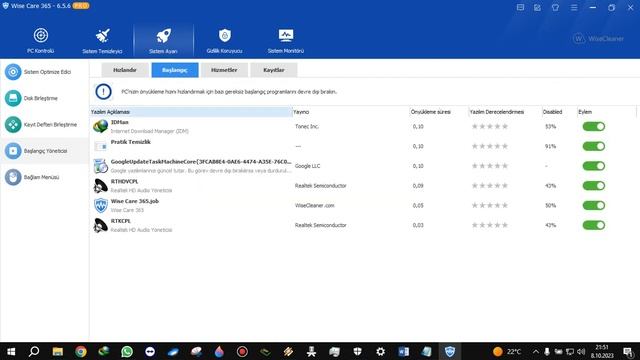Click the WiseCleaner logo link

pyautogui.click(x=598, y=39)
